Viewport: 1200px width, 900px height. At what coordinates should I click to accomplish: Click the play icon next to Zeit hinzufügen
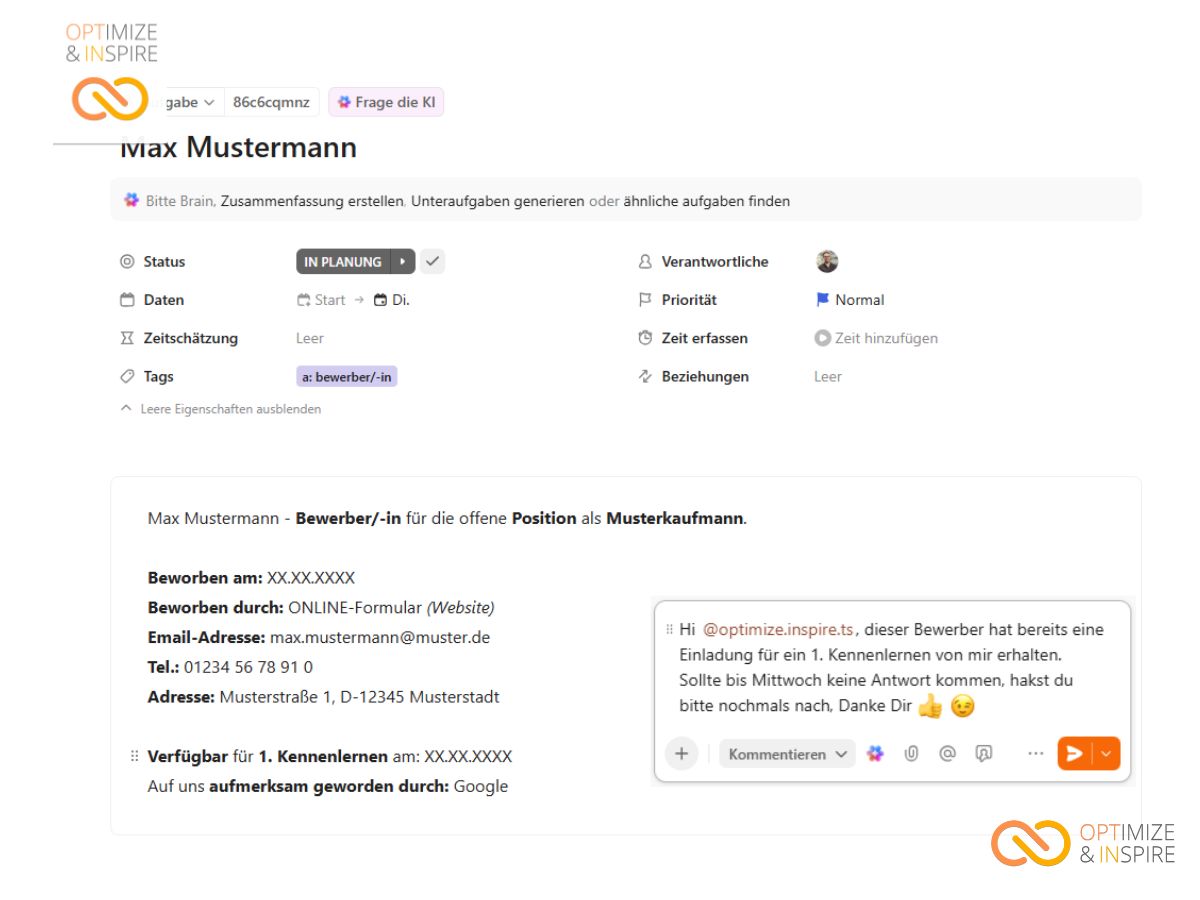823,338
